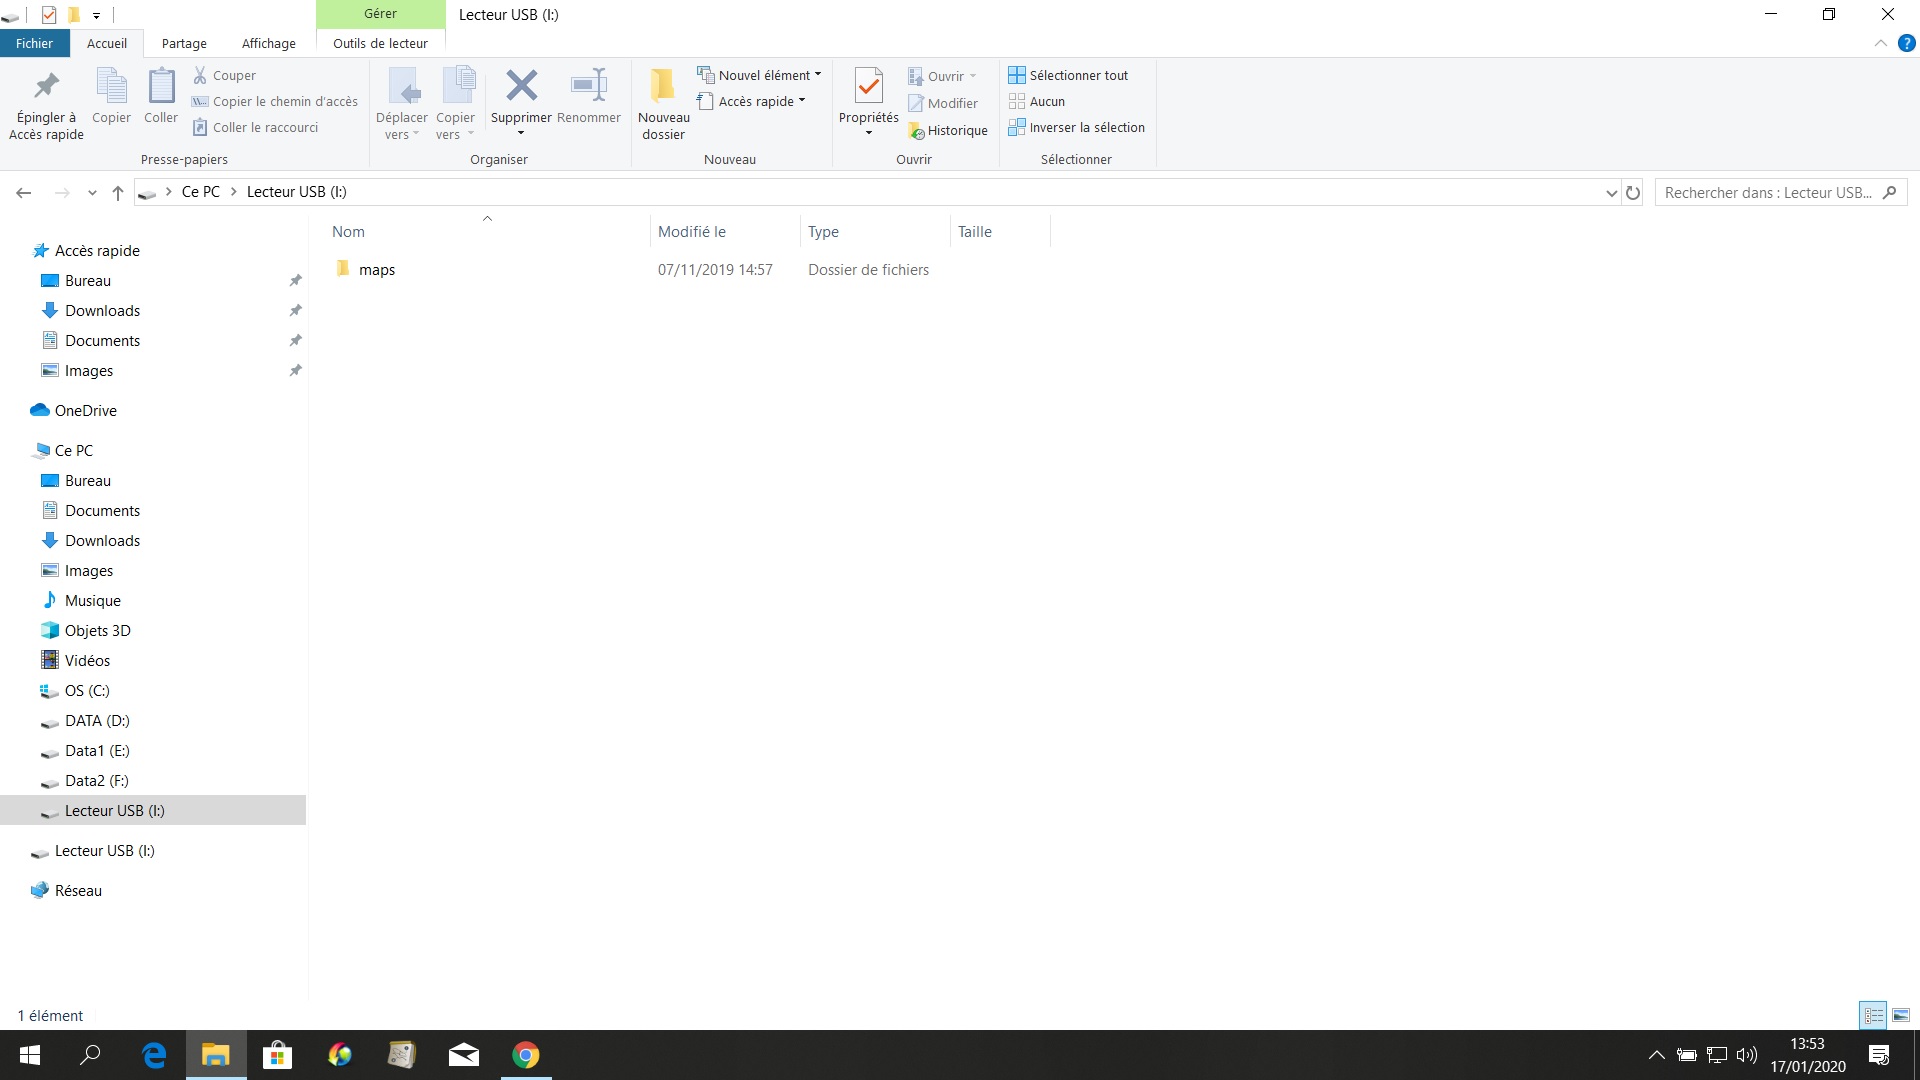
Task: Click the refresh button next to address bar
Action: [x=1633, y=193]
